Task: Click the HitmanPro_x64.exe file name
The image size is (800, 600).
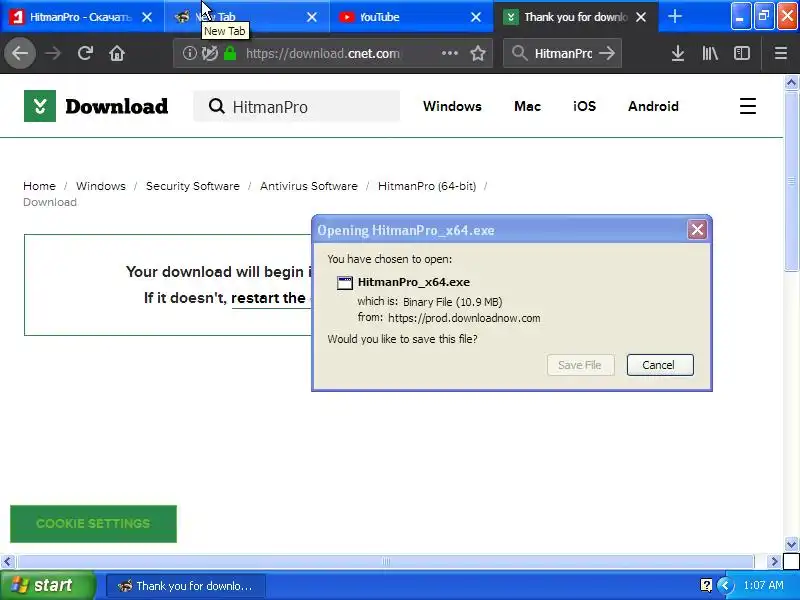Action: click(x=414, y=282)
